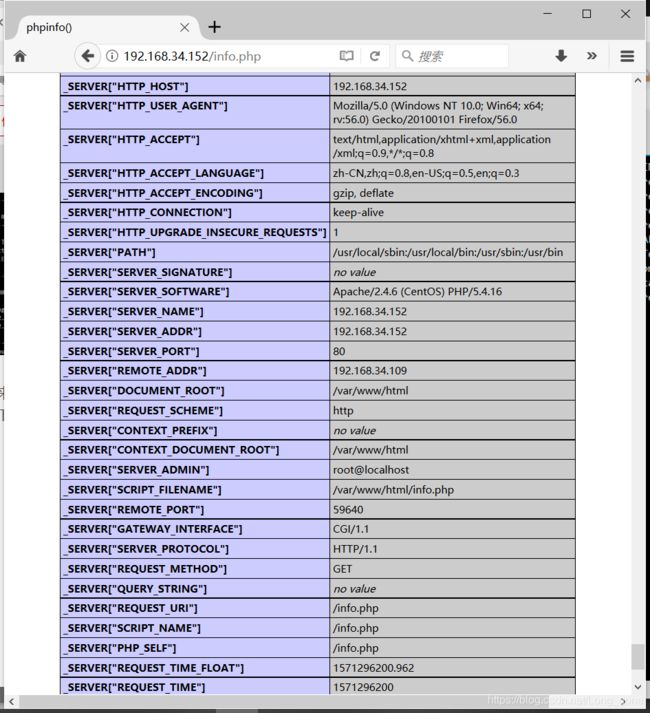Click the vertical scrollbar down arrow
This screenshot has width=650, height=713.
(638, 687)
